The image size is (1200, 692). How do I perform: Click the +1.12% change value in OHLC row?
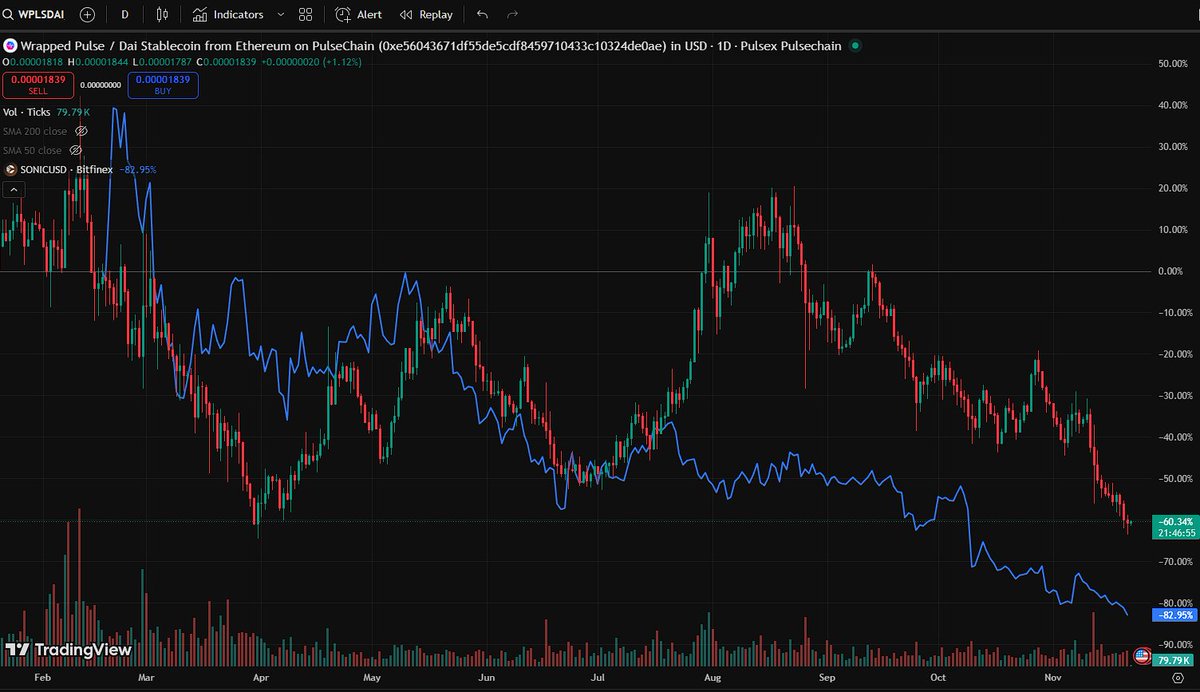(x=342, y=62)
